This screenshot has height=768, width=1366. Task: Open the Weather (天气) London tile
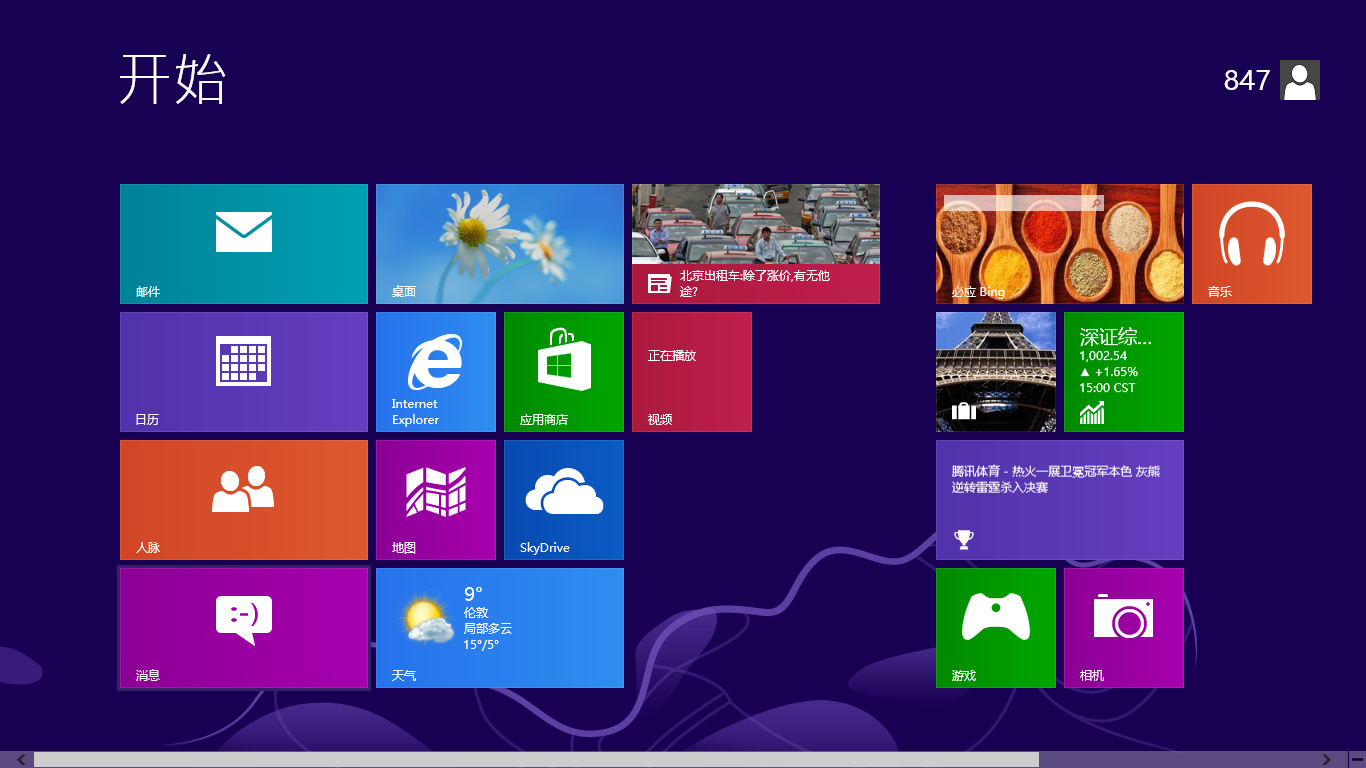coord(499,627)
